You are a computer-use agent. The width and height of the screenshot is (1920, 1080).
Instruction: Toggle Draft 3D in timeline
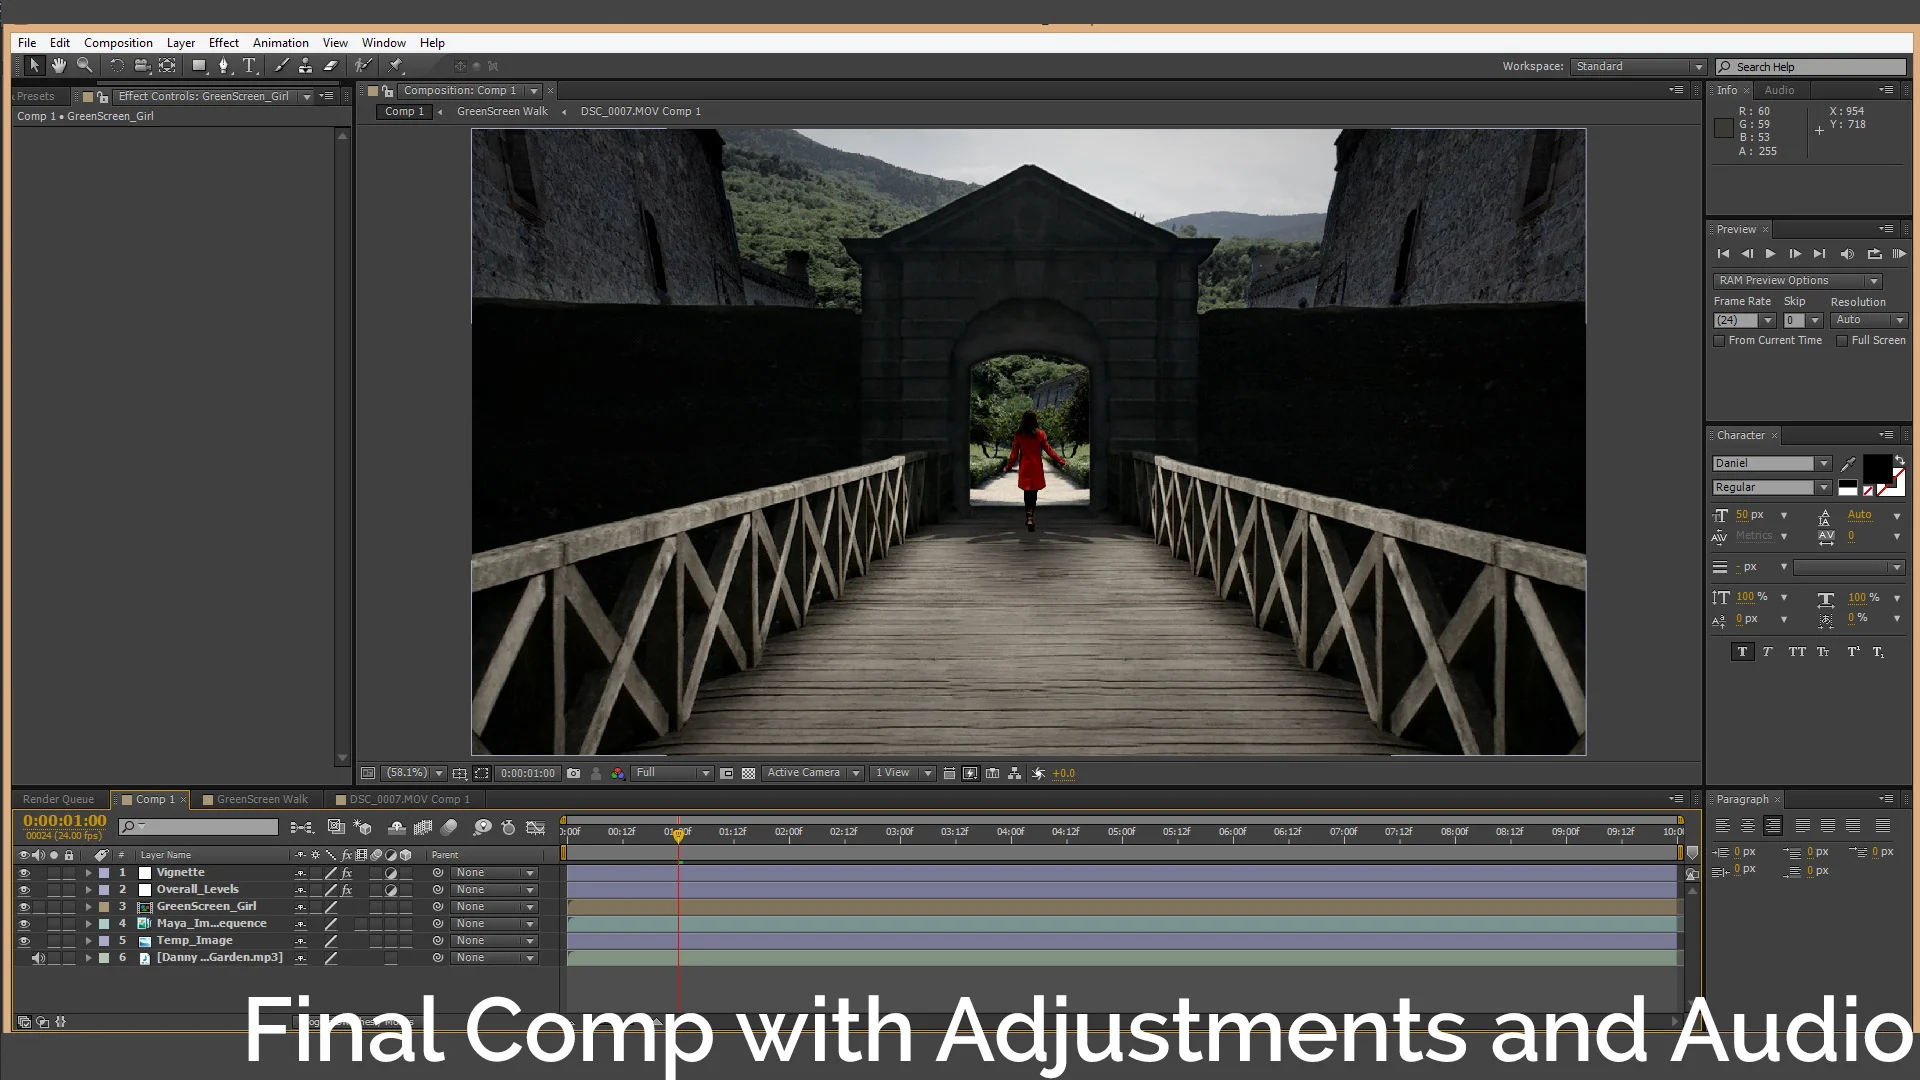363,828
